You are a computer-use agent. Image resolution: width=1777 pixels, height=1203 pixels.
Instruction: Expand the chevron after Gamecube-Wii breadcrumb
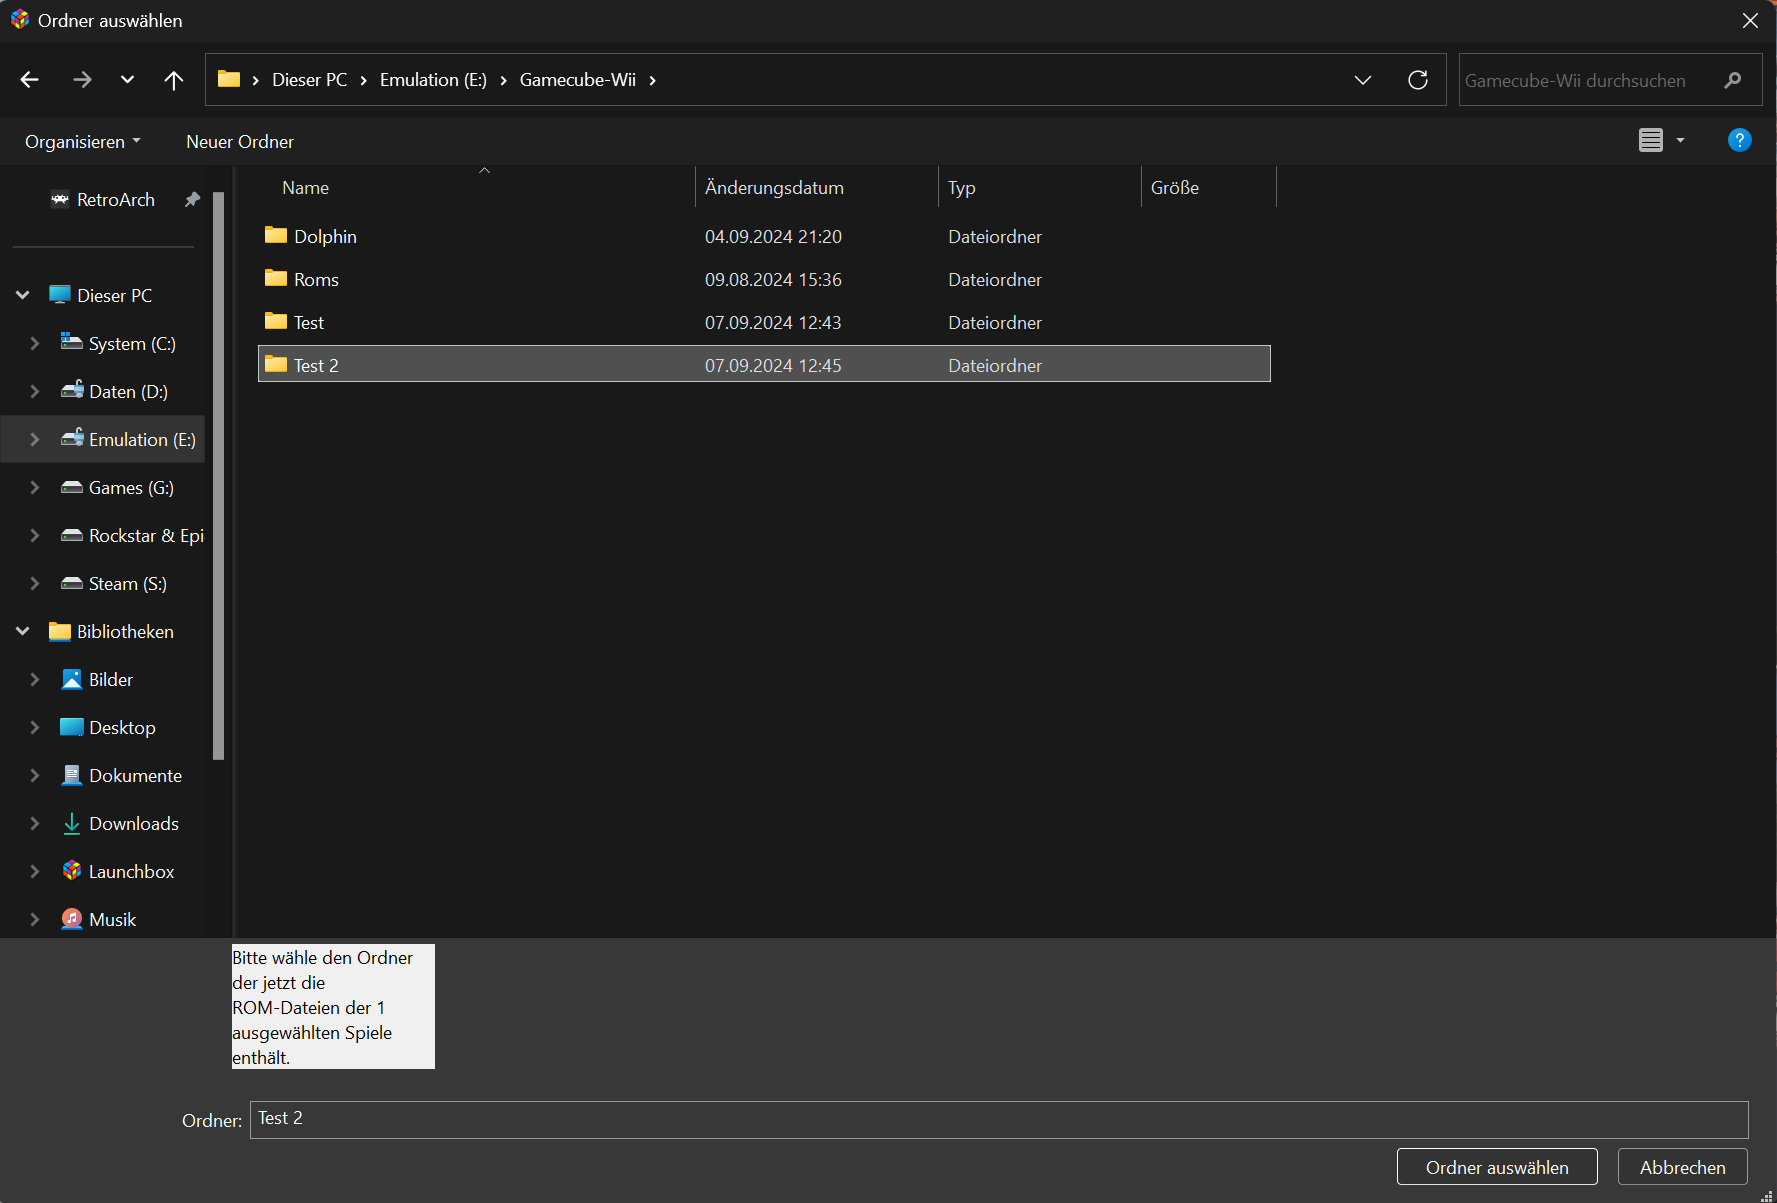(x=653, y=80)
